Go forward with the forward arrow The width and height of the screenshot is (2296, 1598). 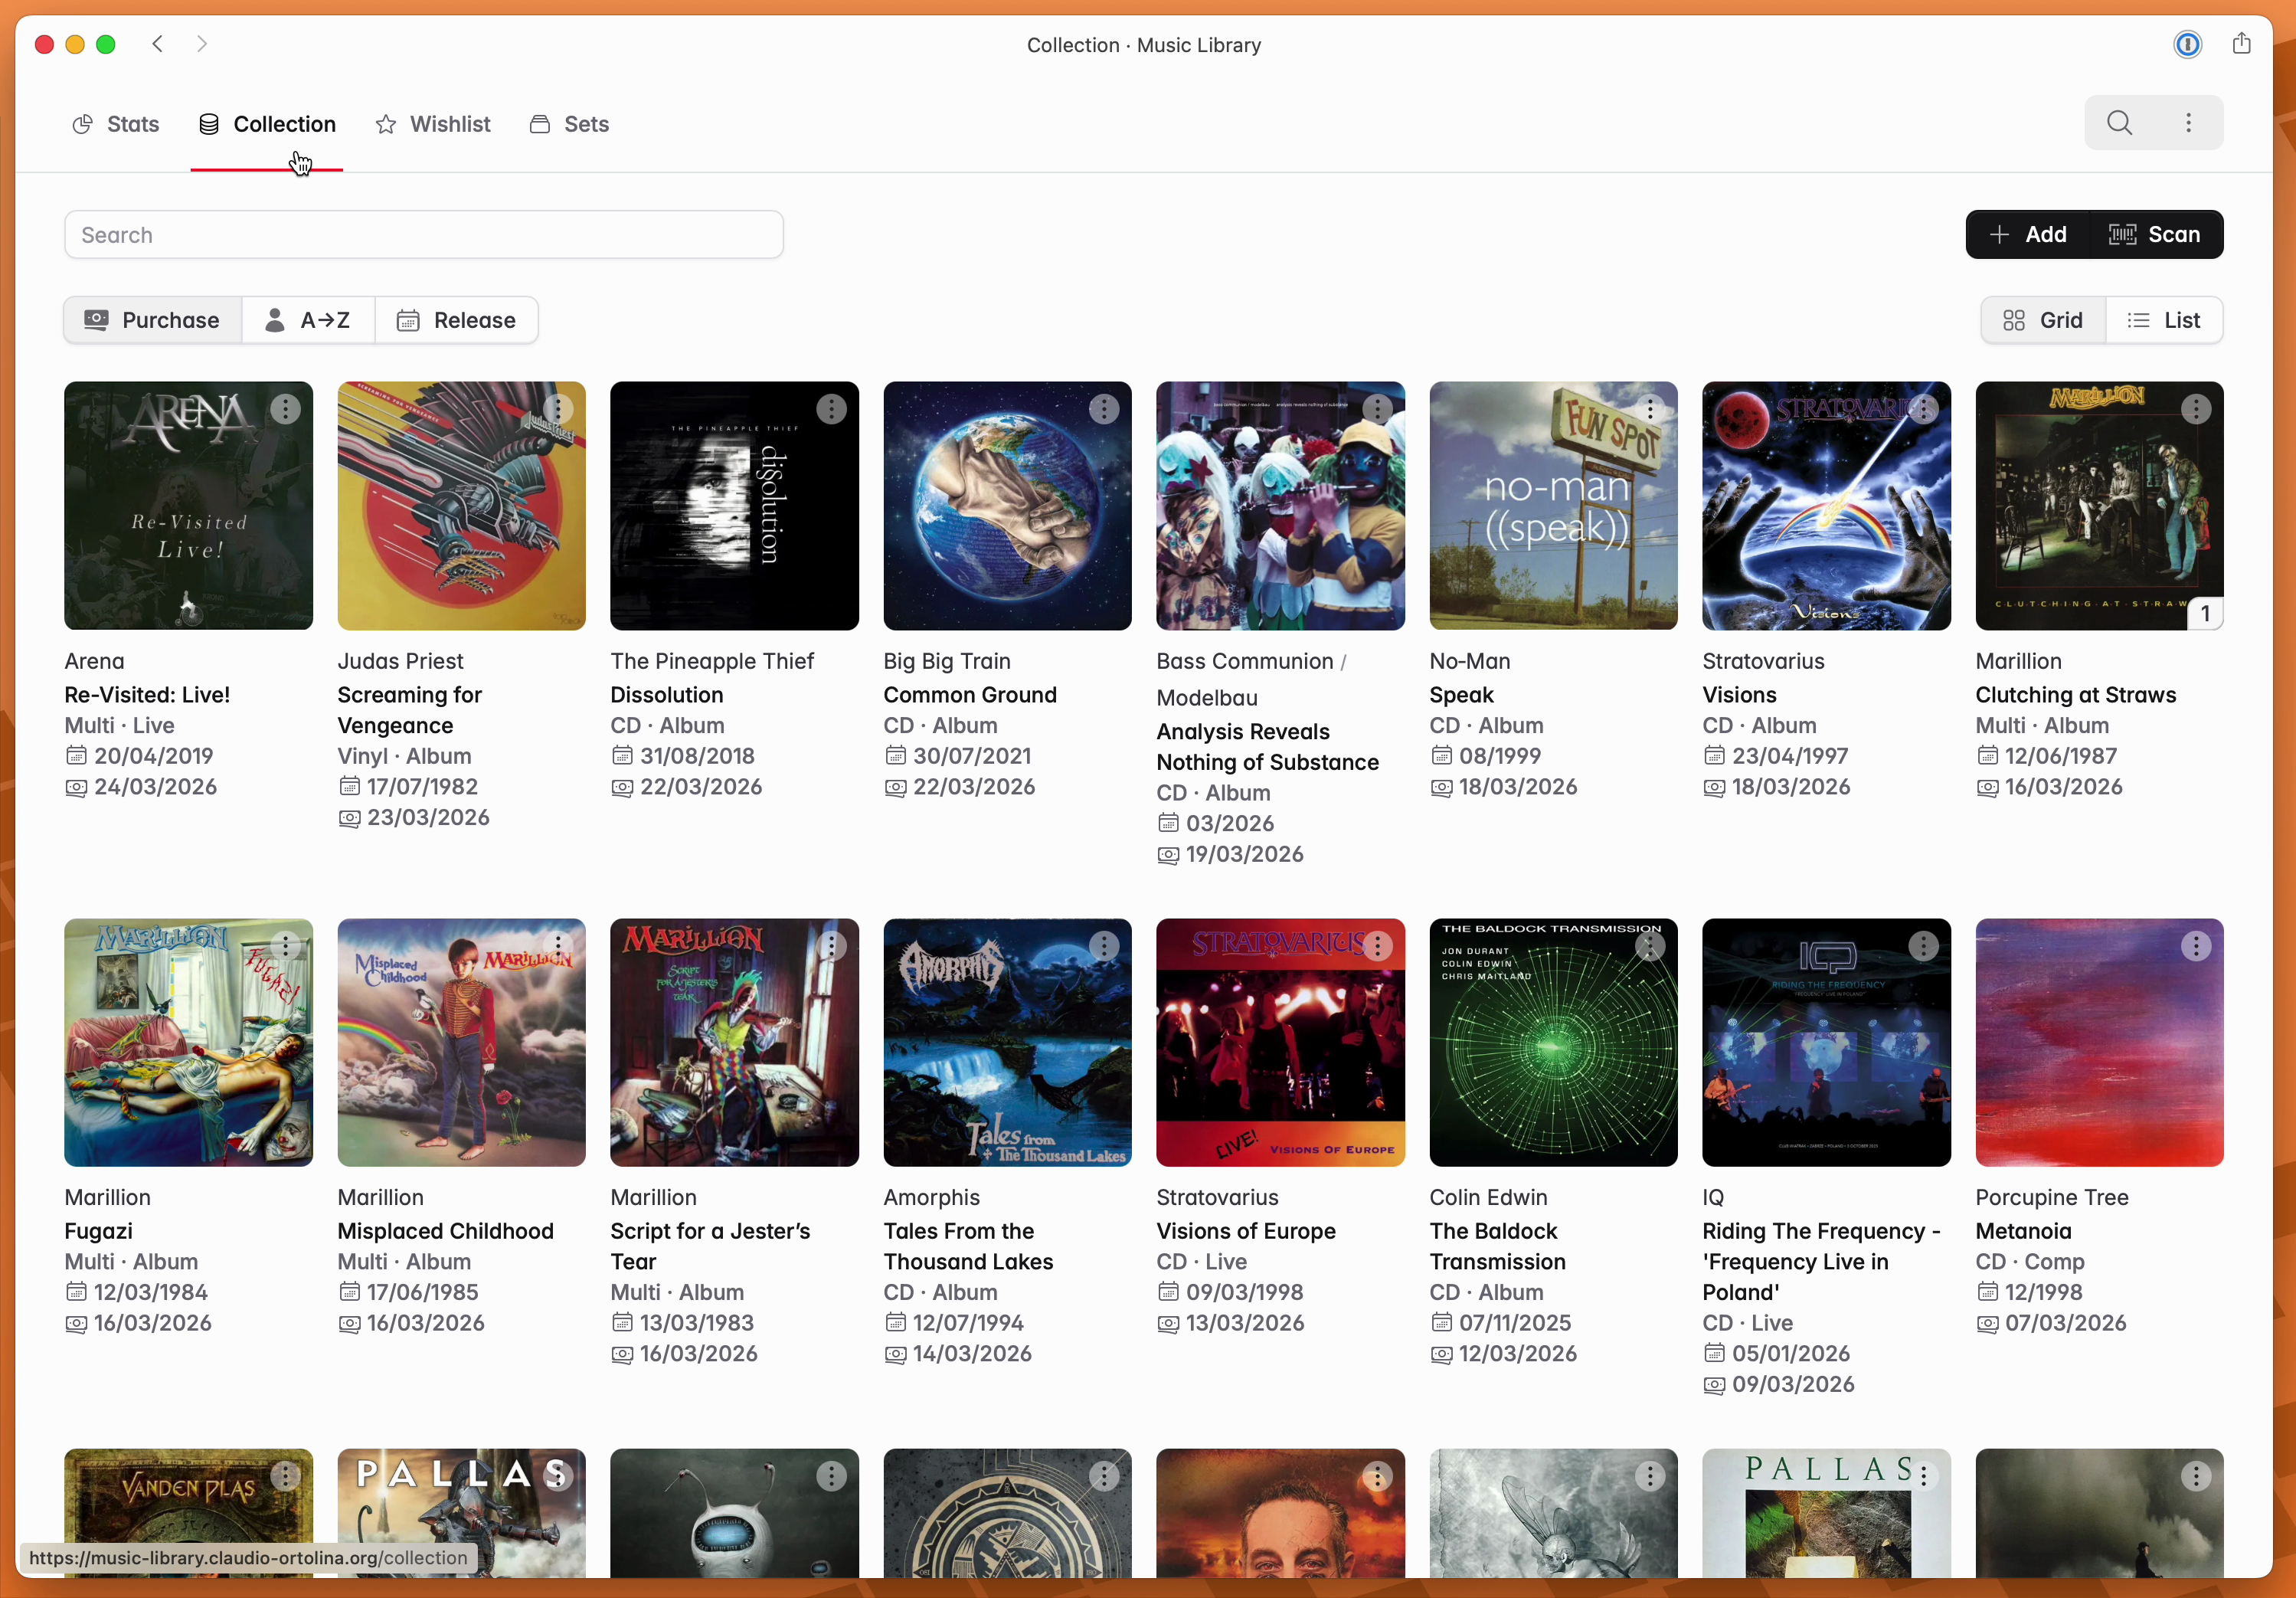click(x=202, y=44)
